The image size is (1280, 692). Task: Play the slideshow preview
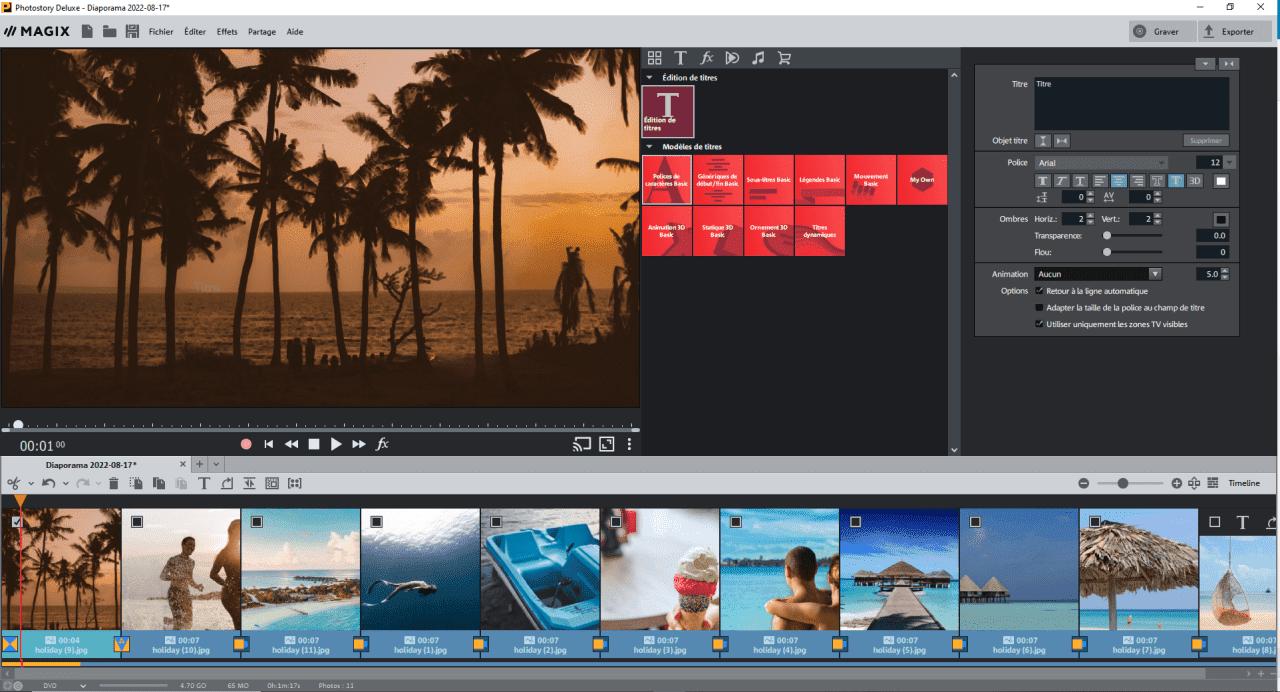(x=335, y=444)
